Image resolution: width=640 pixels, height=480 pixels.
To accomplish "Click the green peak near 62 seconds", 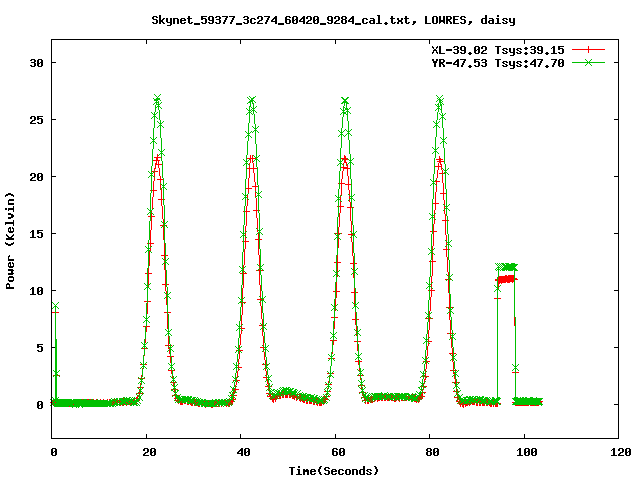I will tap(345, 100).
